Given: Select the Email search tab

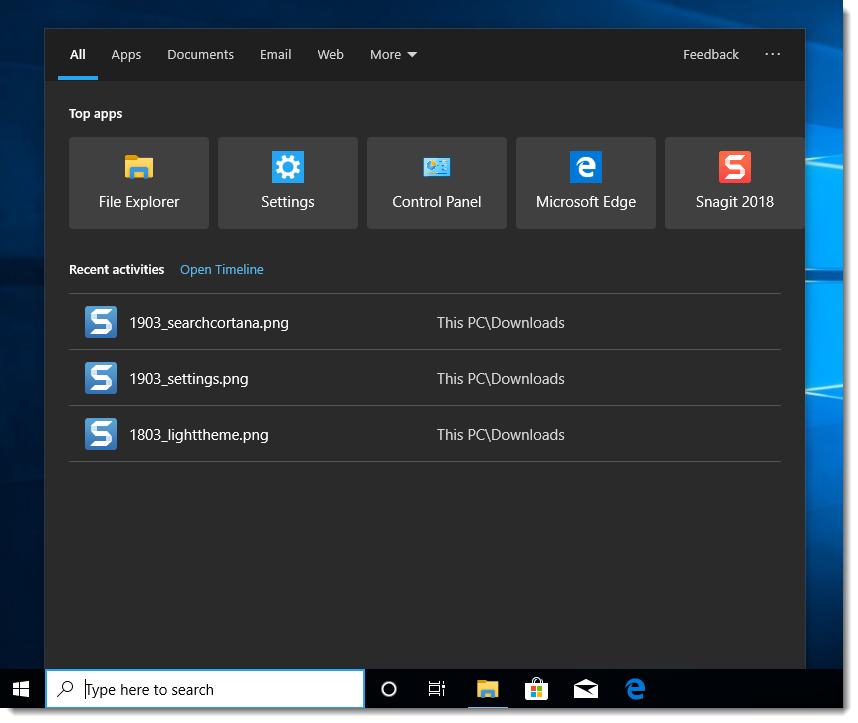Looking at the screenshot, I should pyautogui.click(x=275, y=55).
